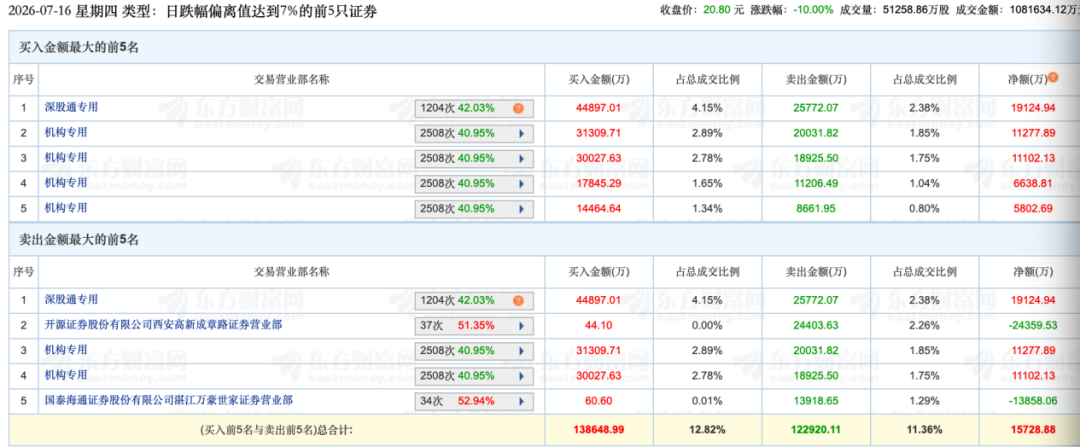The image size is (1080, 447).
Task: Open 机构专用 link in sell-section row showing 31309.71
Action: [x=66, y=349]
